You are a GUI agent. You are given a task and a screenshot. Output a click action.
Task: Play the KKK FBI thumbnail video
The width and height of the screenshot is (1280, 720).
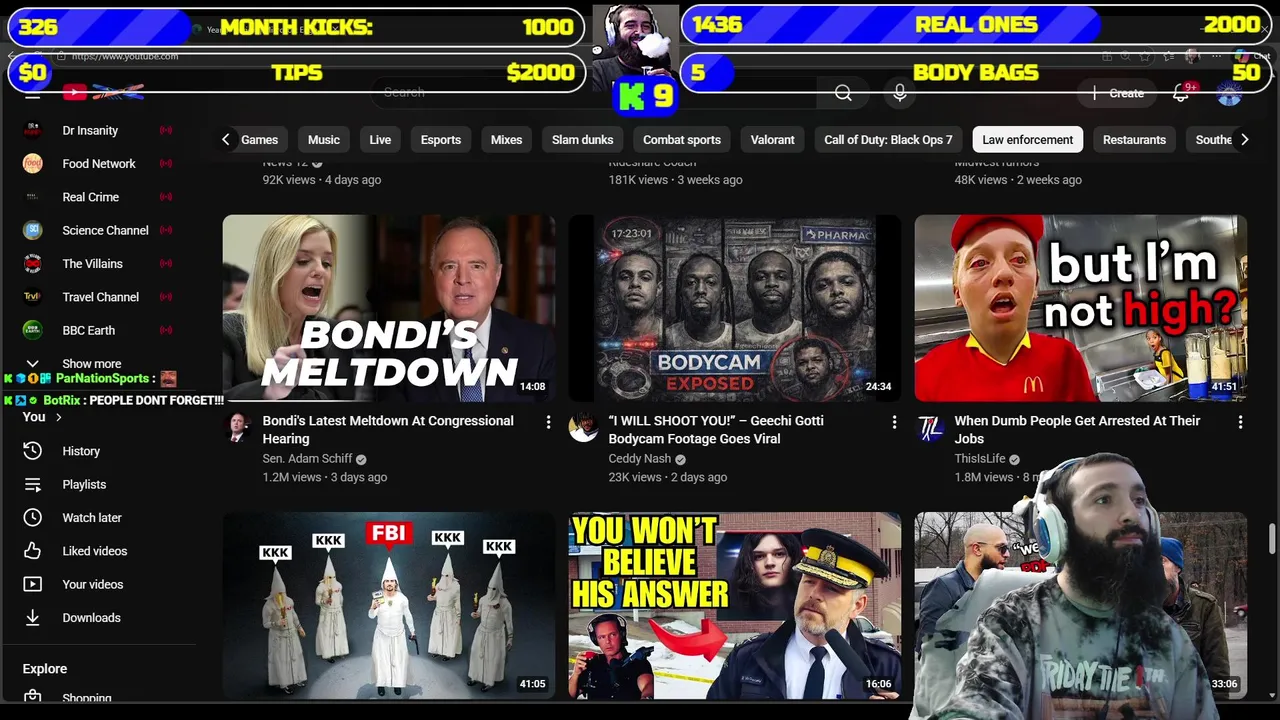pos(389,606)
